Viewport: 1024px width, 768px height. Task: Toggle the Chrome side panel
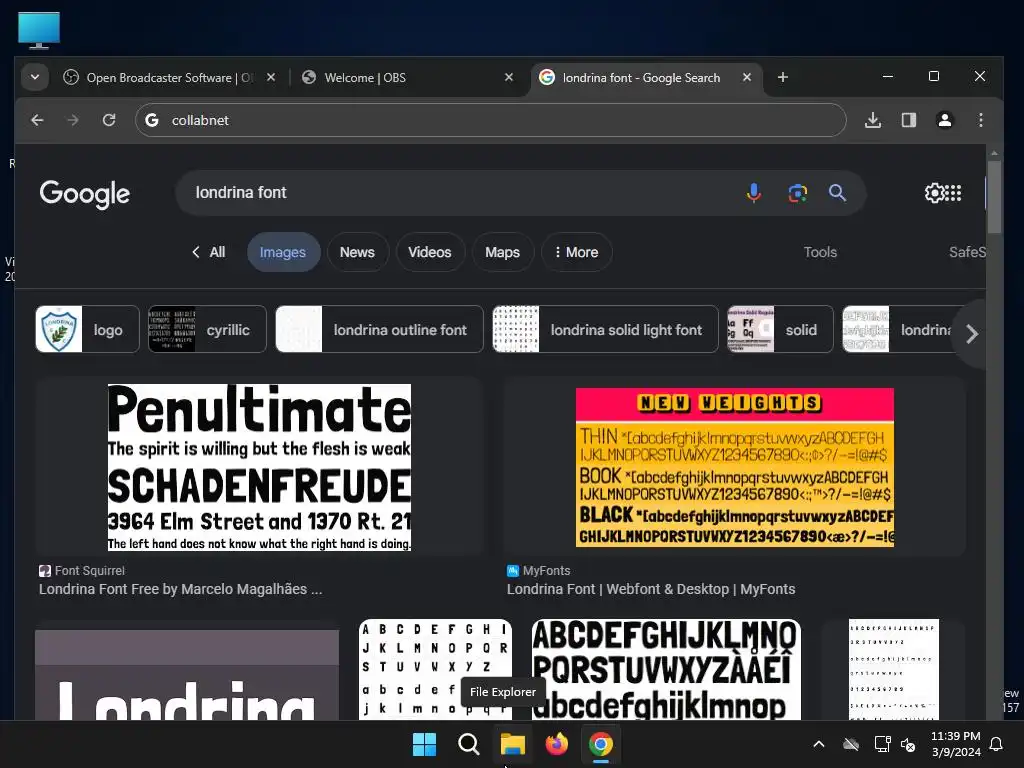[x=908, y=120]
